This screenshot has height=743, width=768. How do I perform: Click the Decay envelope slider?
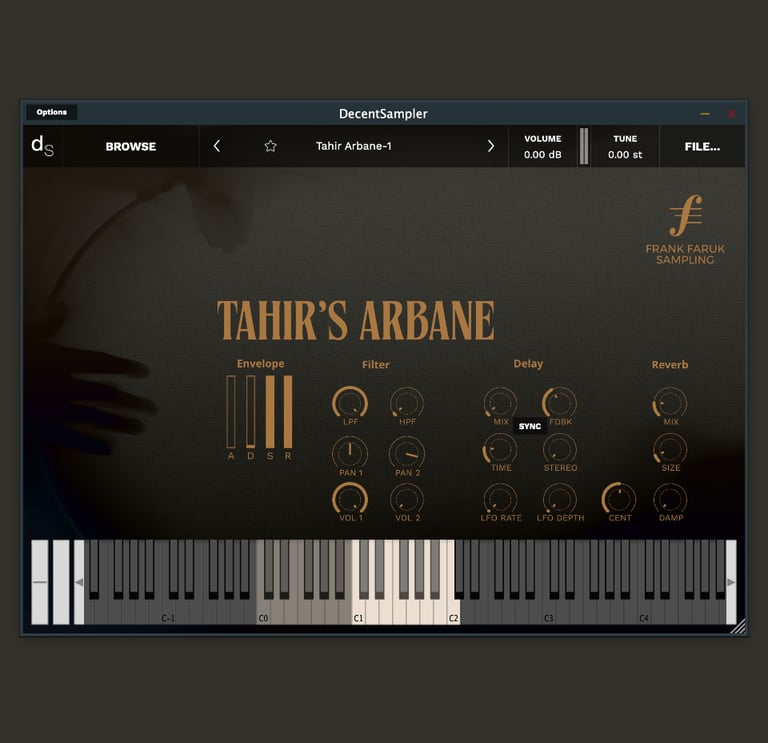coord(250,412)
